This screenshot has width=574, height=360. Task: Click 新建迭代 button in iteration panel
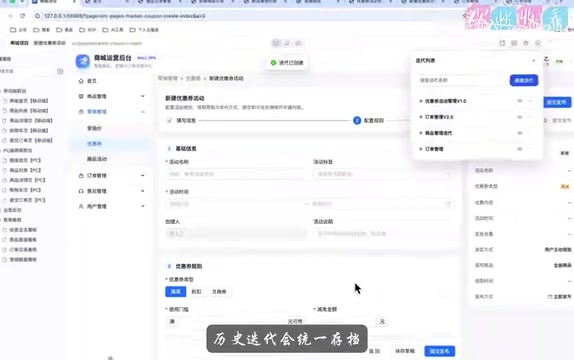point(524,80)
